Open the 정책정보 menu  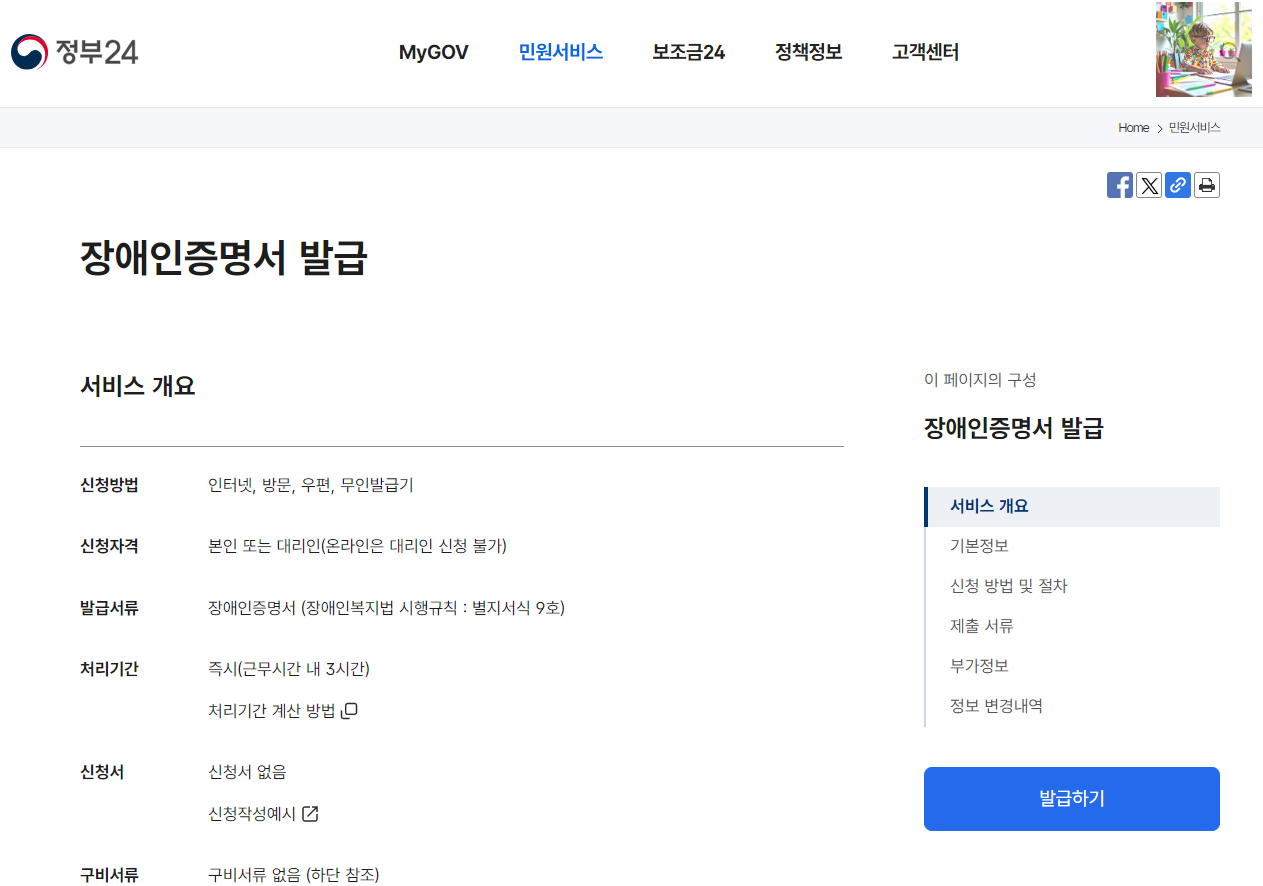tap(807, 52)
